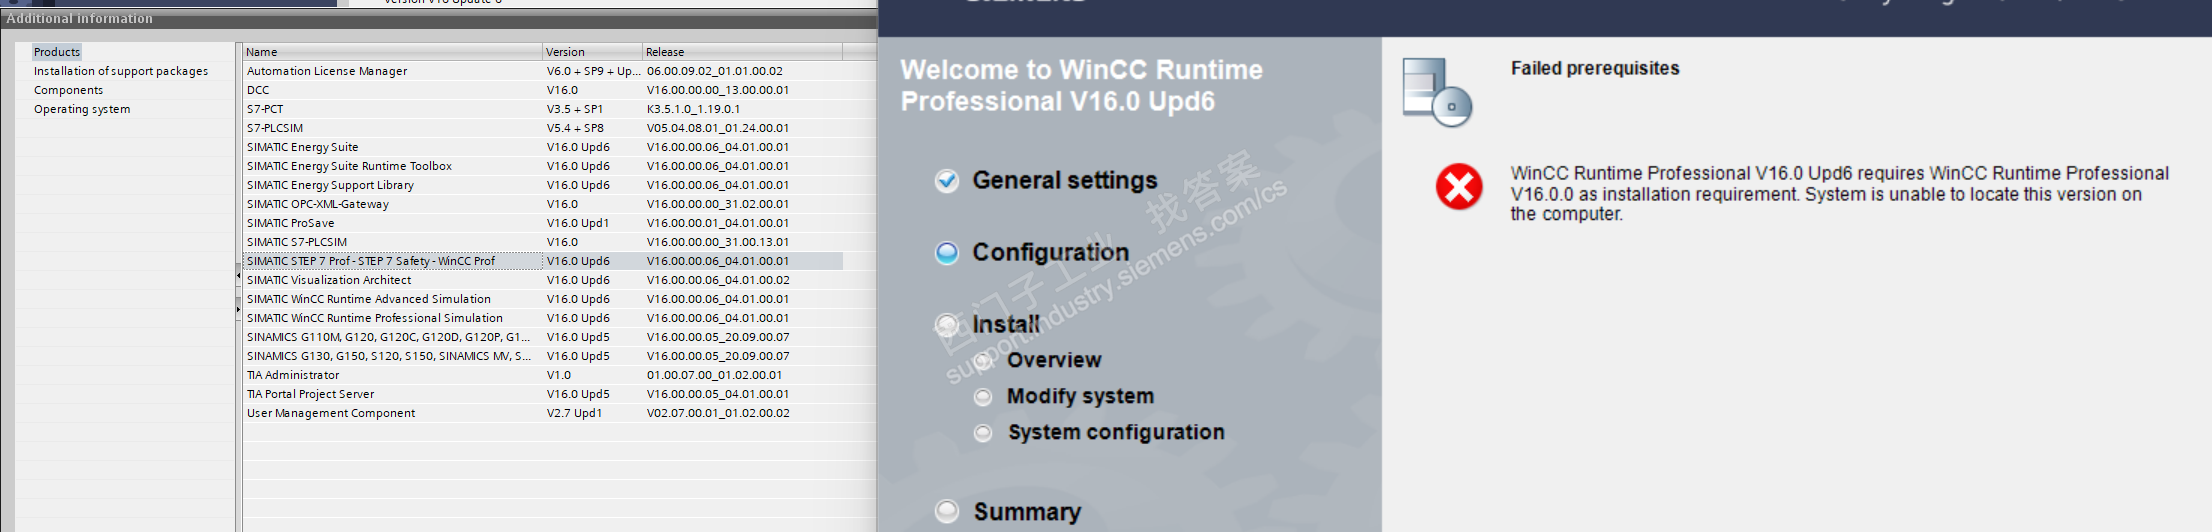This screenshot has width=2212, height=532.
Task: Click the gray Summary step bullet
Action: coord(946,511)
